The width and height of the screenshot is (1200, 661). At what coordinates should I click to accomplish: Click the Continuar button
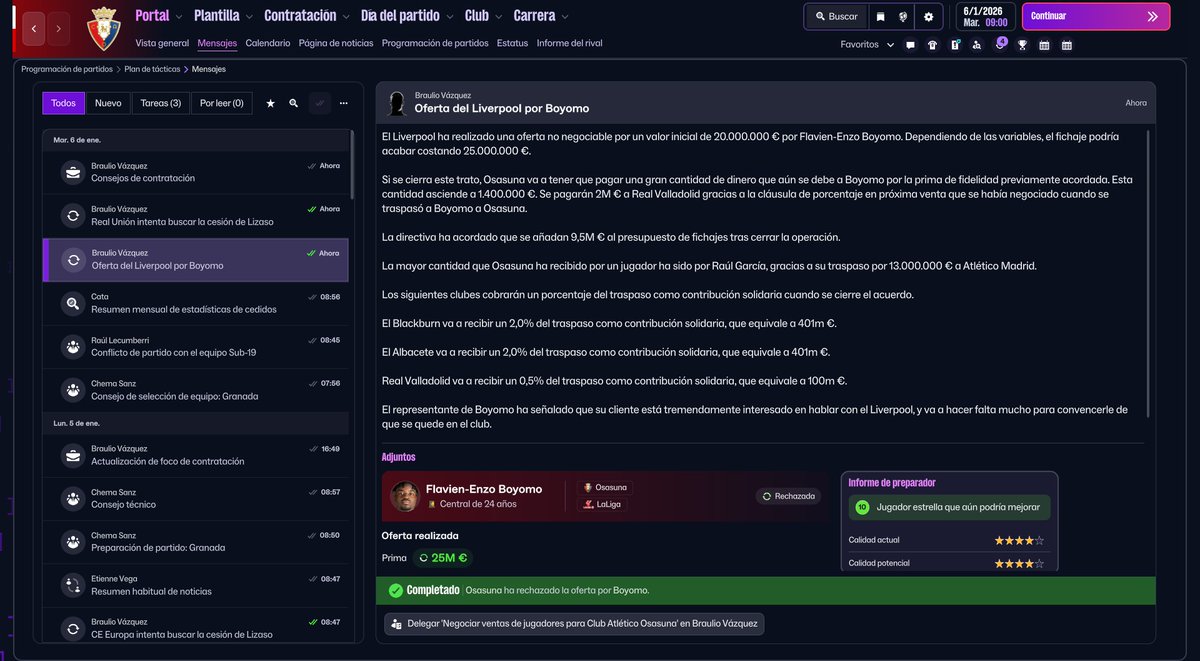[1096, 16]
